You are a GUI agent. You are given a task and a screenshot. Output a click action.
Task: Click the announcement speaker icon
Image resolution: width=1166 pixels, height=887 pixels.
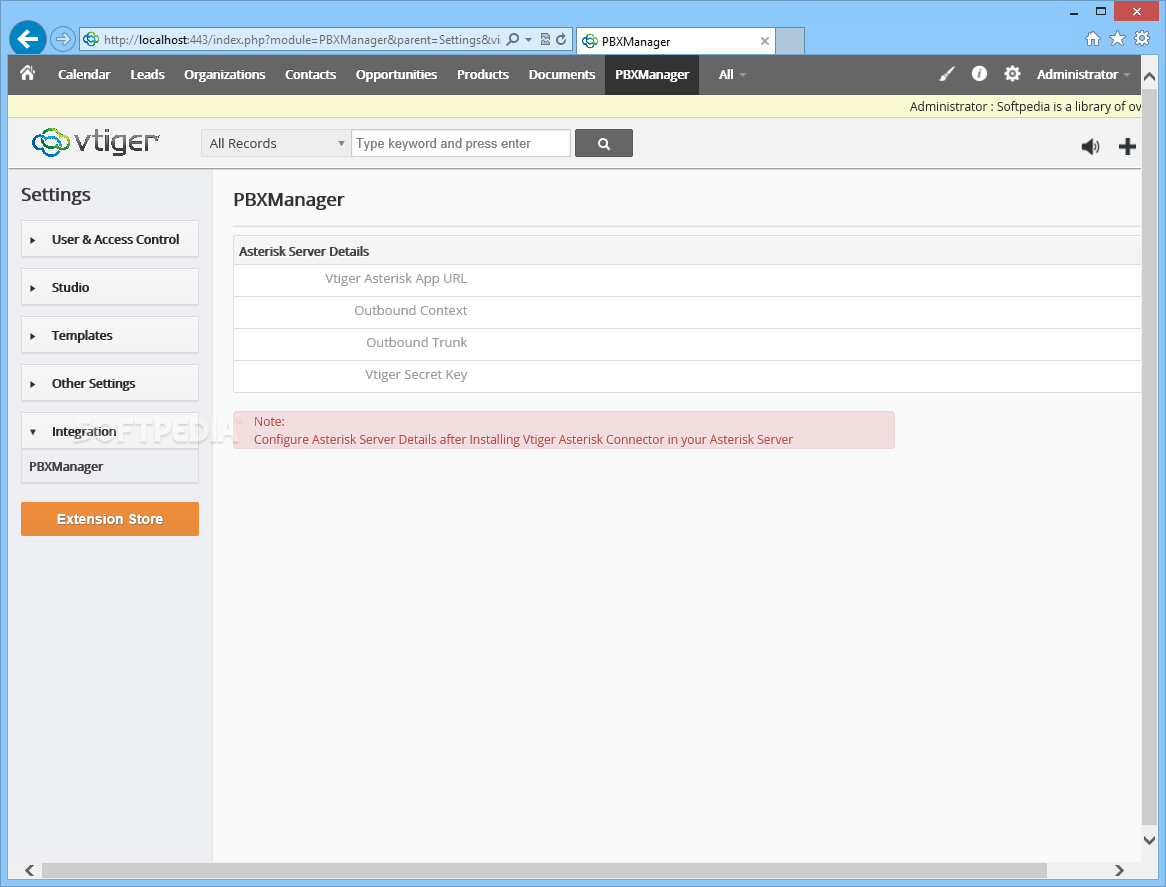(x=1090, y=146)
